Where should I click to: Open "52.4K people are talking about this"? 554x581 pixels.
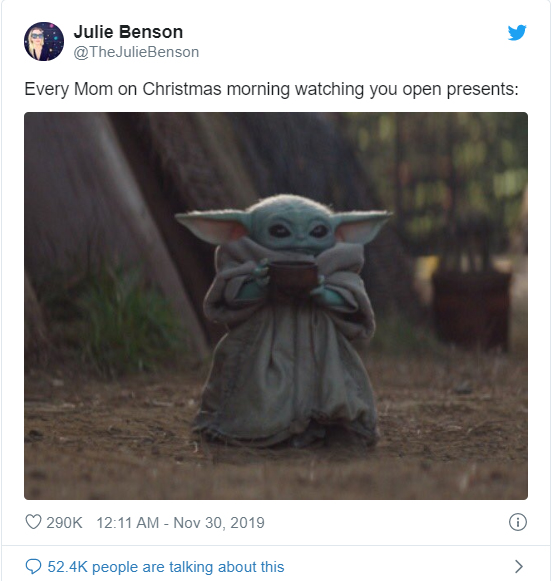click(x=166, y=567)
